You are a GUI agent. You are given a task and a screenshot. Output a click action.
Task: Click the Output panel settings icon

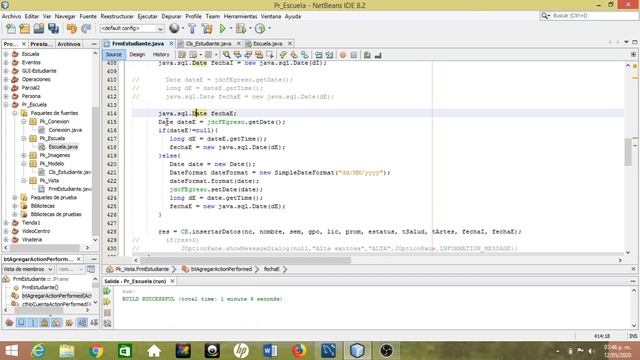pos(107,323)
